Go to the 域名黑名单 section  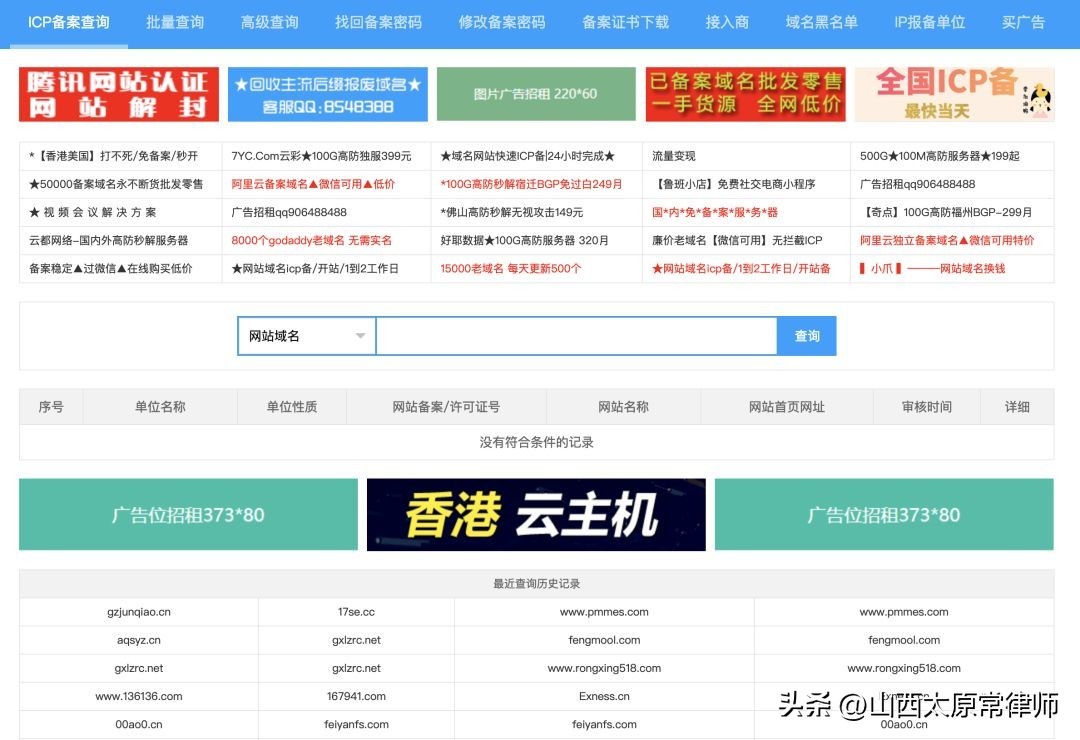(x=822, y=22)
